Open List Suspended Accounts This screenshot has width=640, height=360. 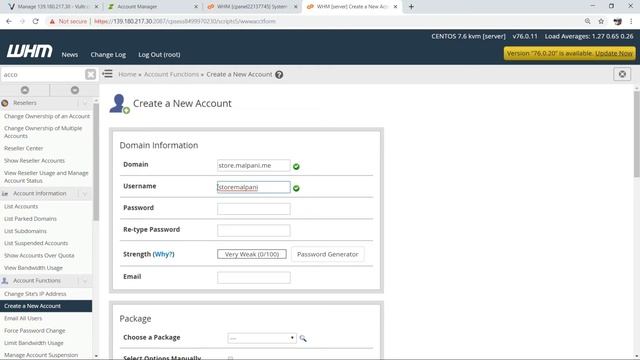(36, 243)
